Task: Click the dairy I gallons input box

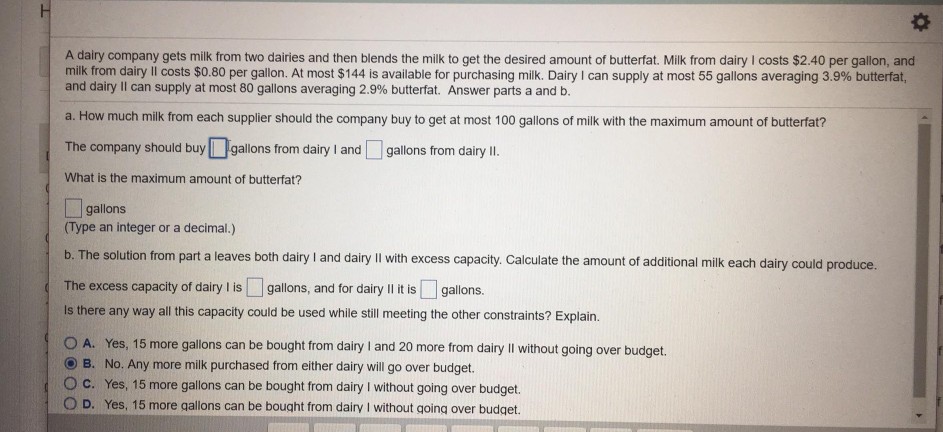Action: (219, 150)
